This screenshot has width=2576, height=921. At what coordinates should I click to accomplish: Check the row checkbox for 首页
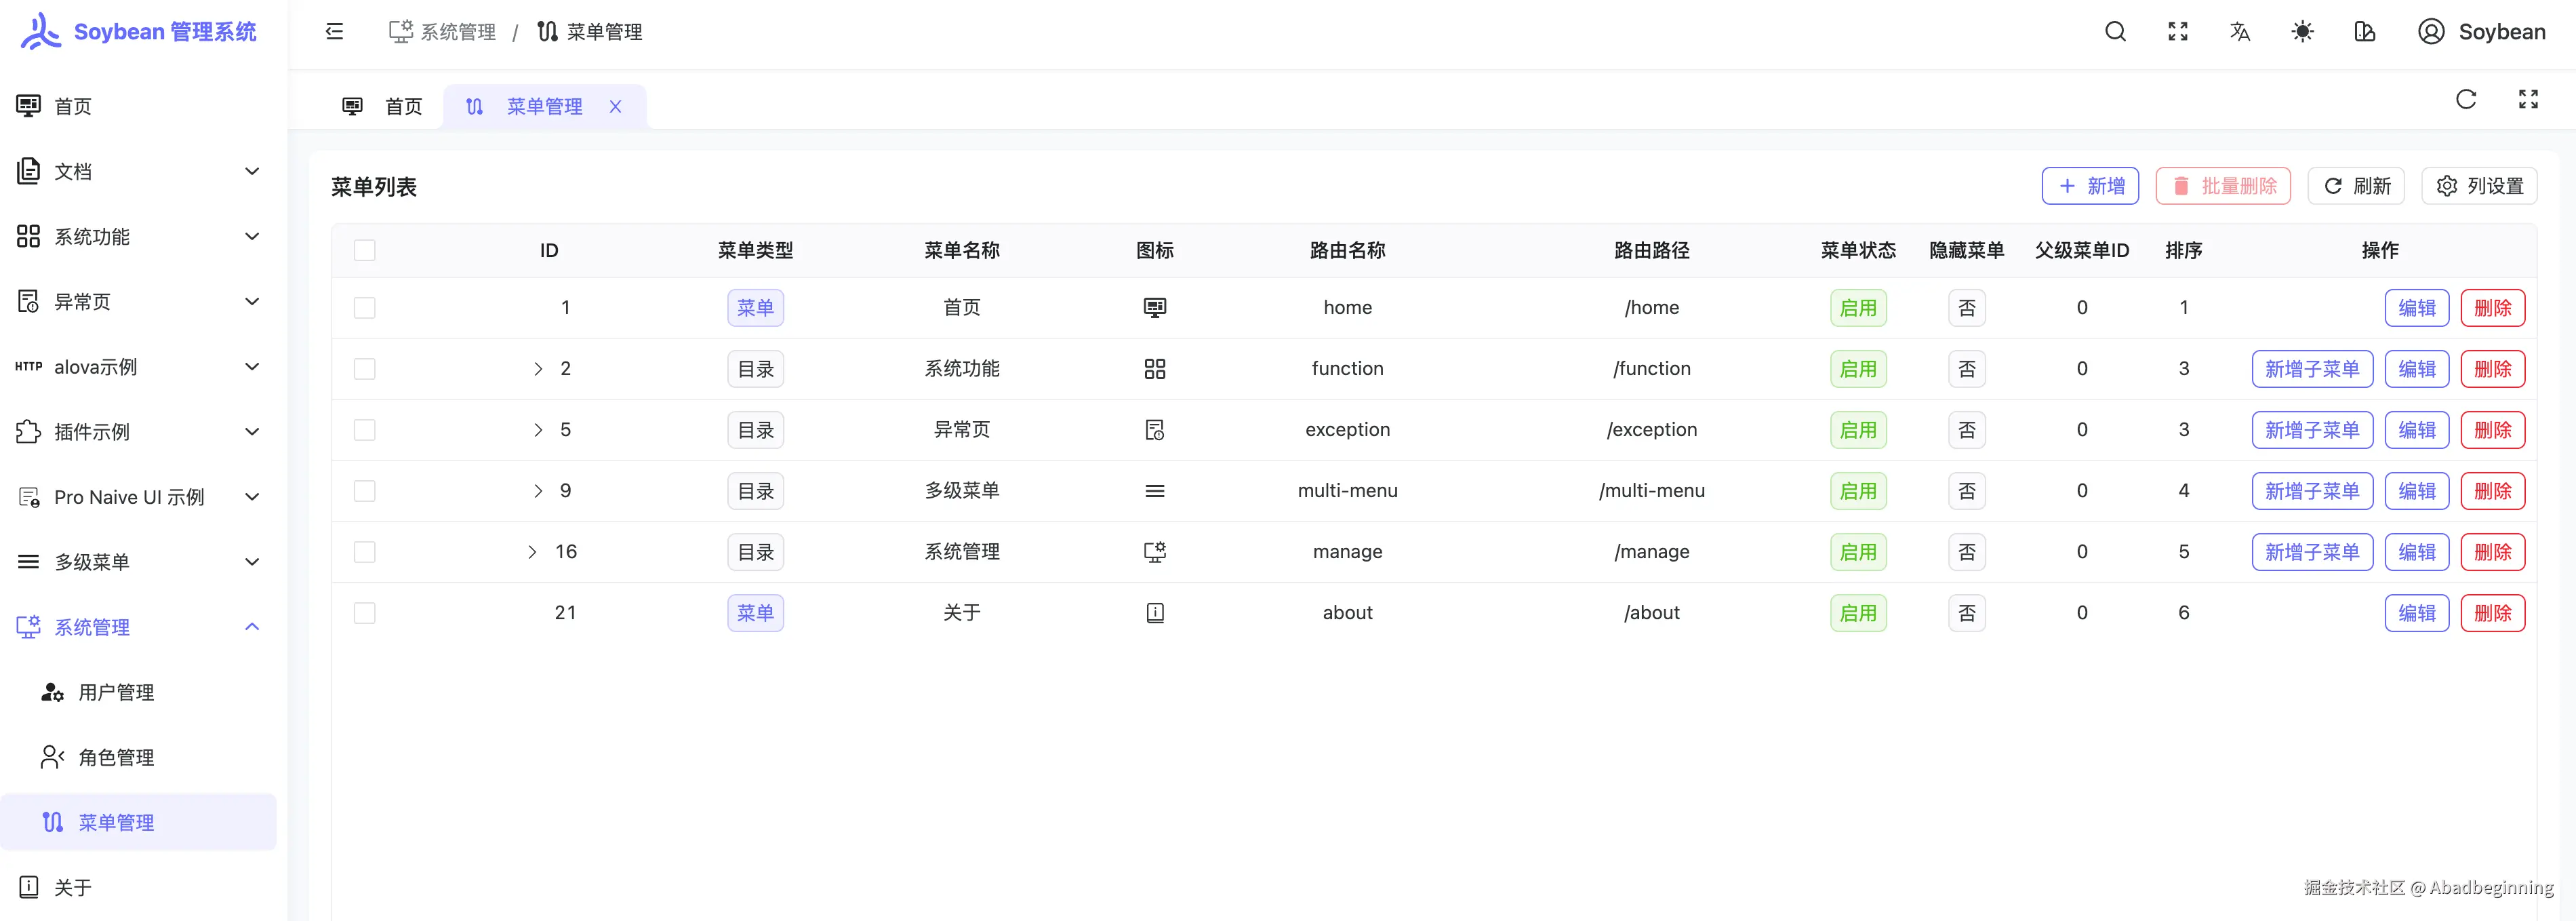click(365, 308)
